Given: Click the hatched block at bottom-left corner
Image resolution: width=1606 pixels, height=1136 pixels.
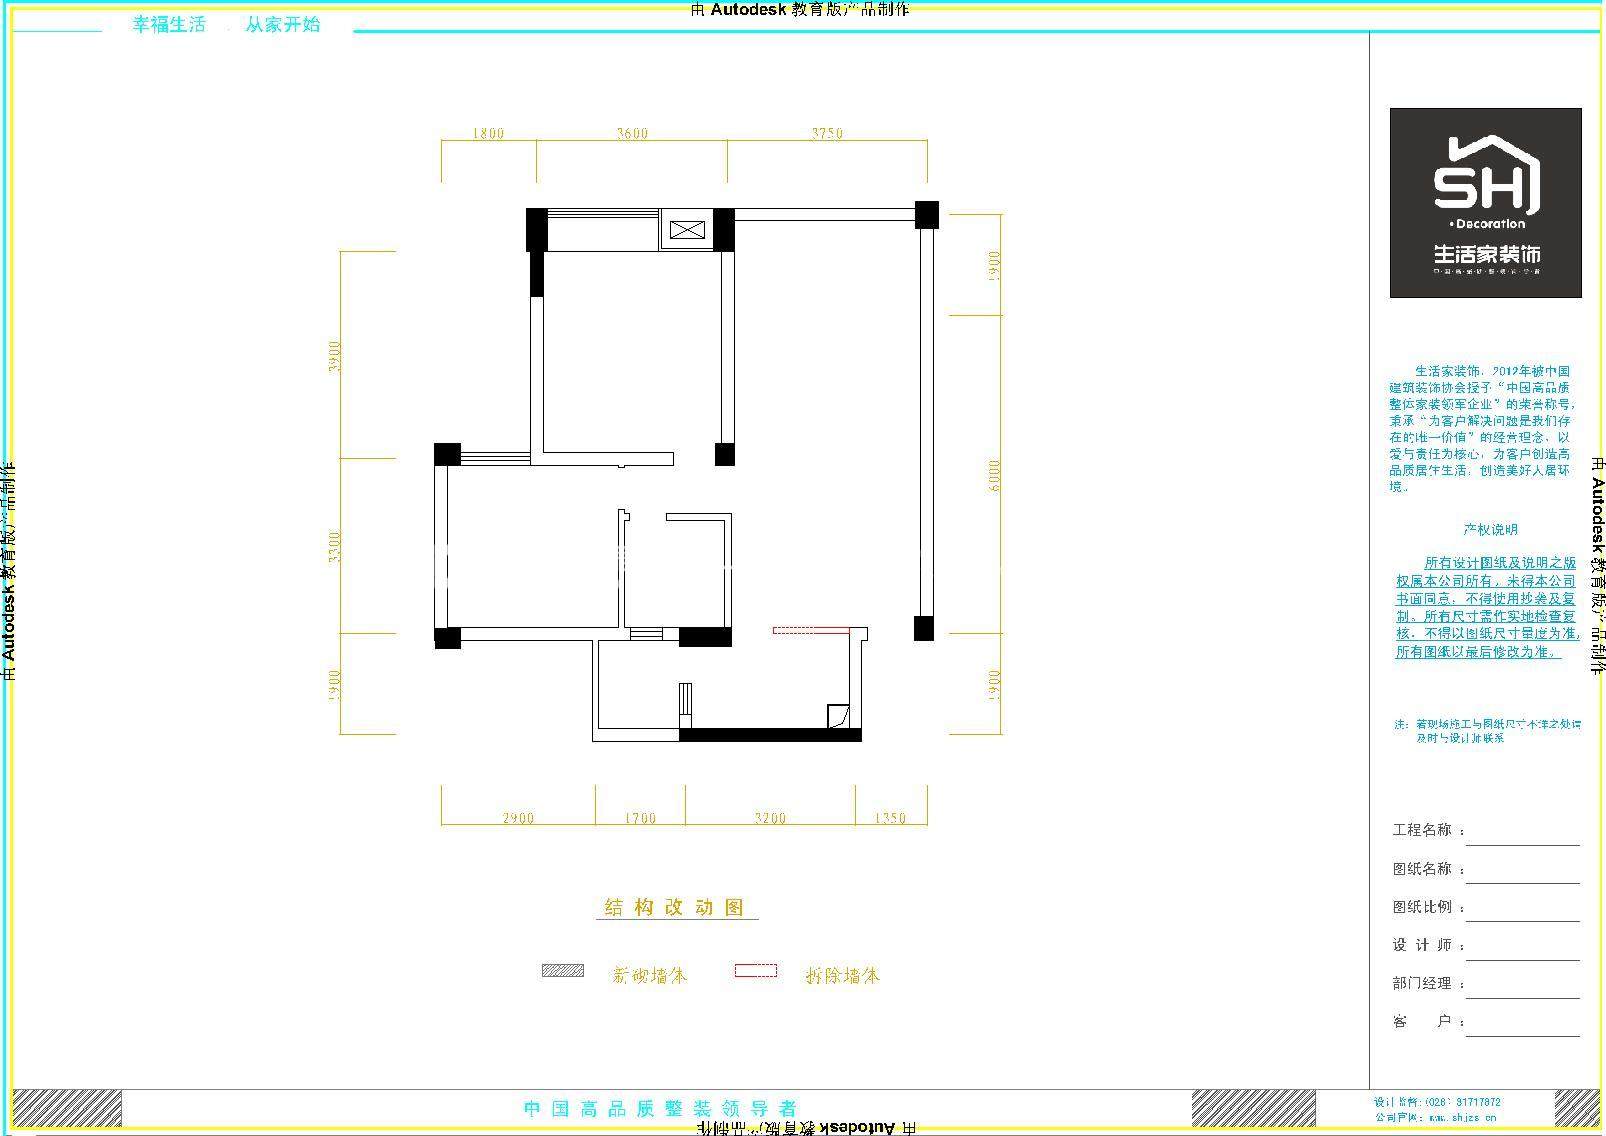Looking at the screenshot, I should click(x=66, y=1108).
